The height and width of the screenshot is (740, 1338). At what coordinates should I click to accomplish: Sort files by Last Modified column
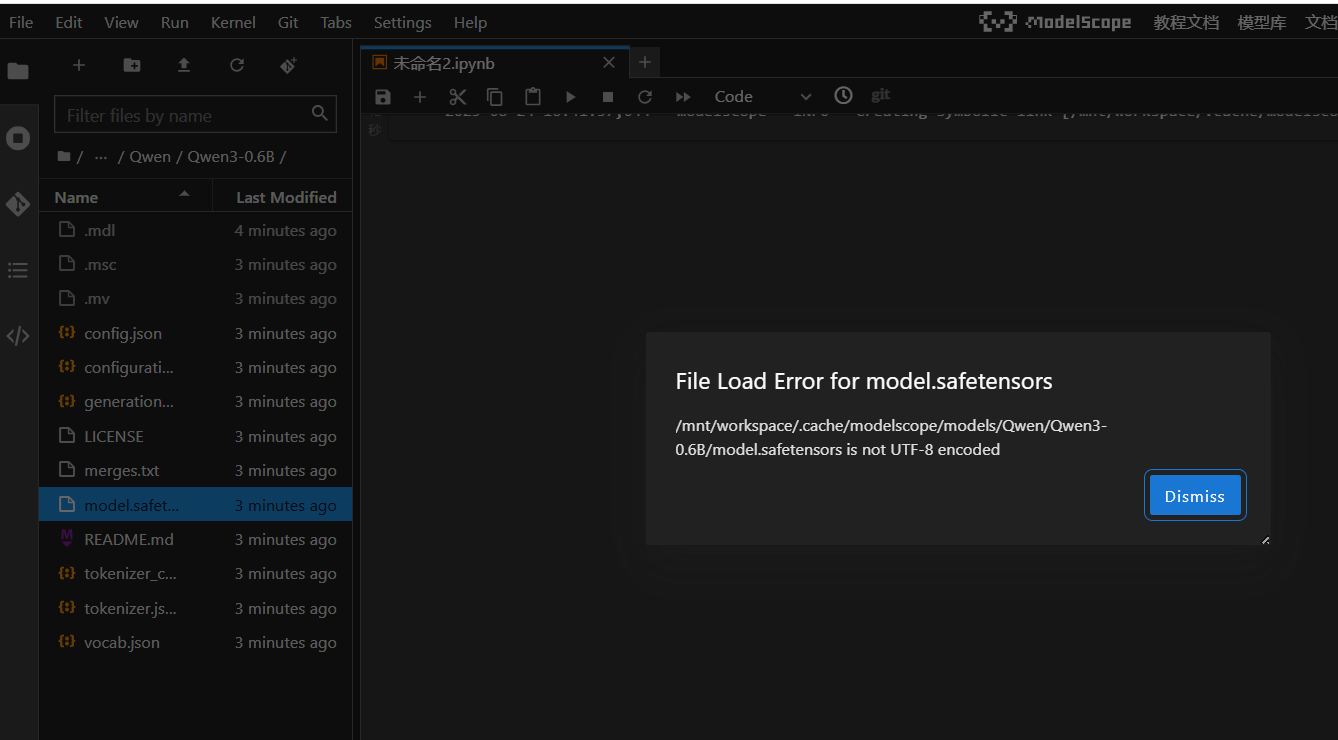pos(285,197)
